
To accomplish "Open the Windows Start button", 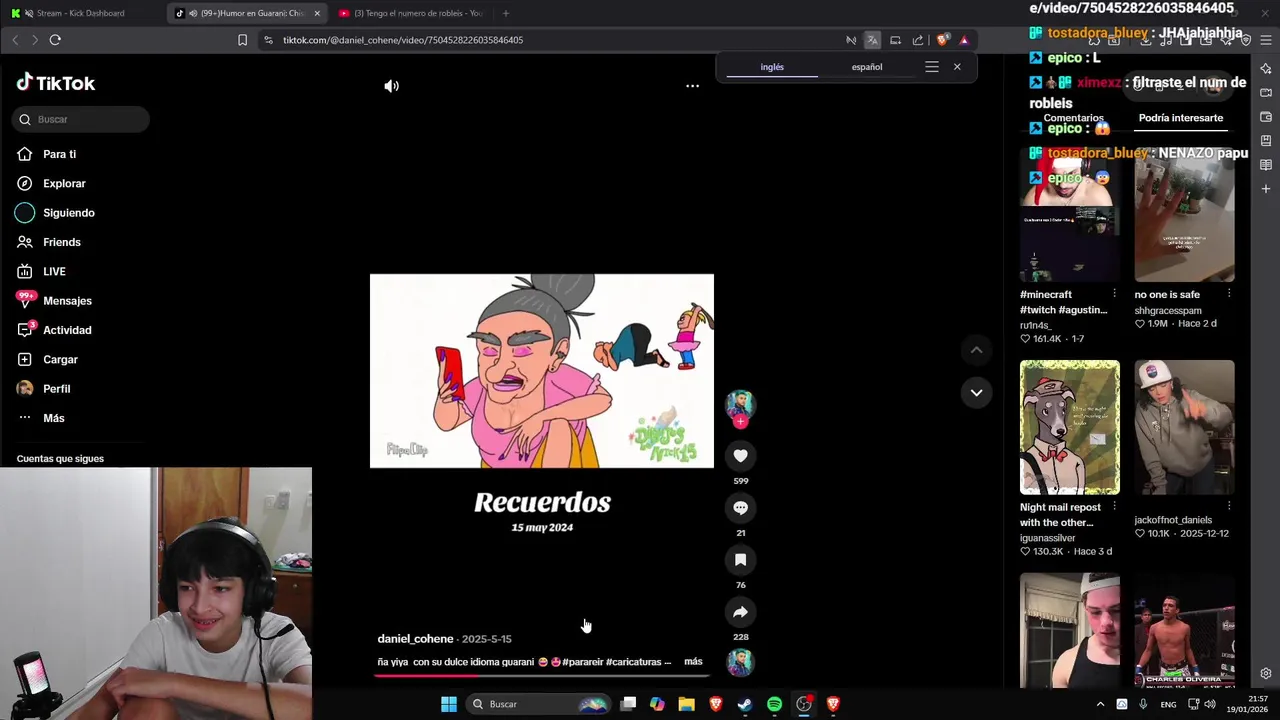I will [449, 704].
